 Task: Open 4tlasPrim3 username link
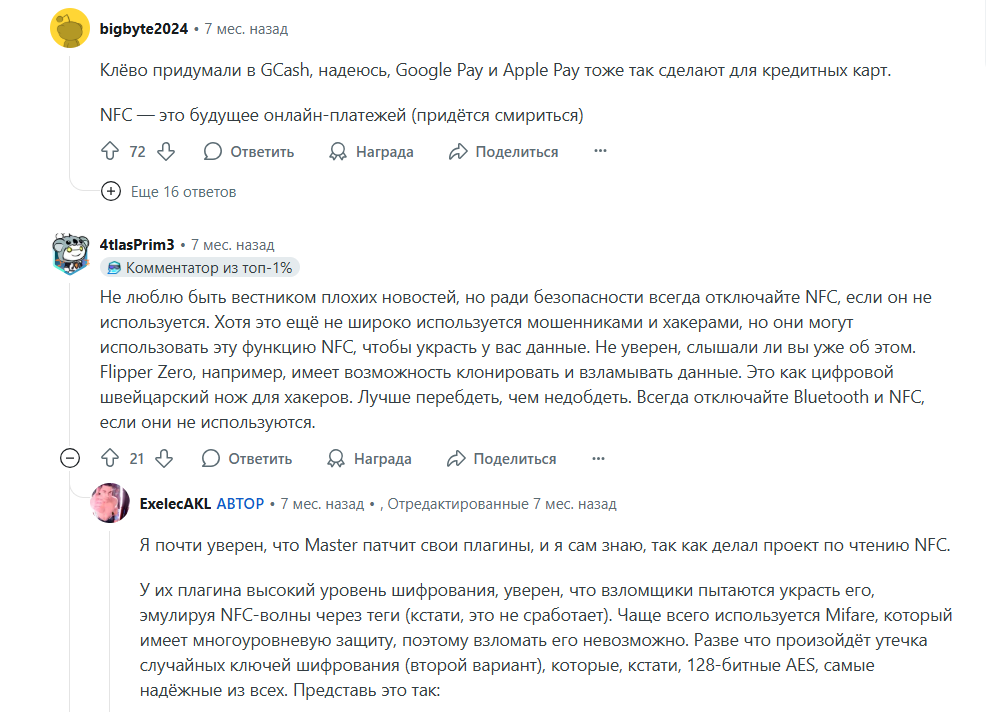pos(137,244)
